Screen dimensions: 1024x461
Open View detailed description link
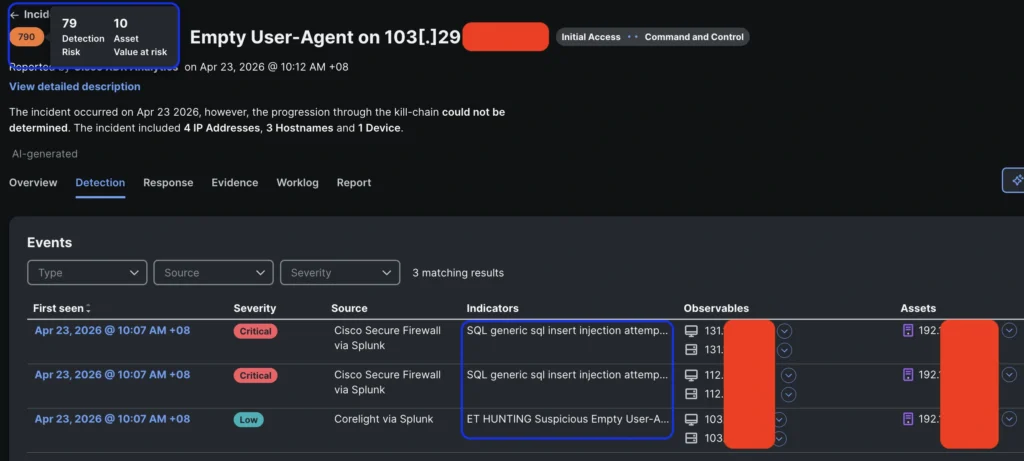pos(75,86)
